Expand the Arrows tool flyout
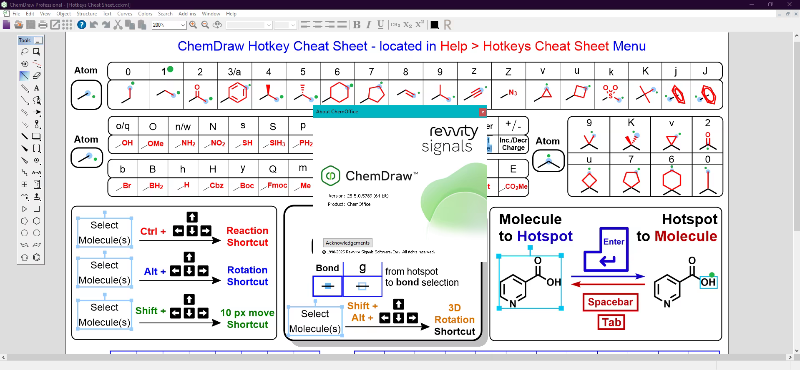The width and height of the screenshot is (800, 370). click(x=37, y=111)
